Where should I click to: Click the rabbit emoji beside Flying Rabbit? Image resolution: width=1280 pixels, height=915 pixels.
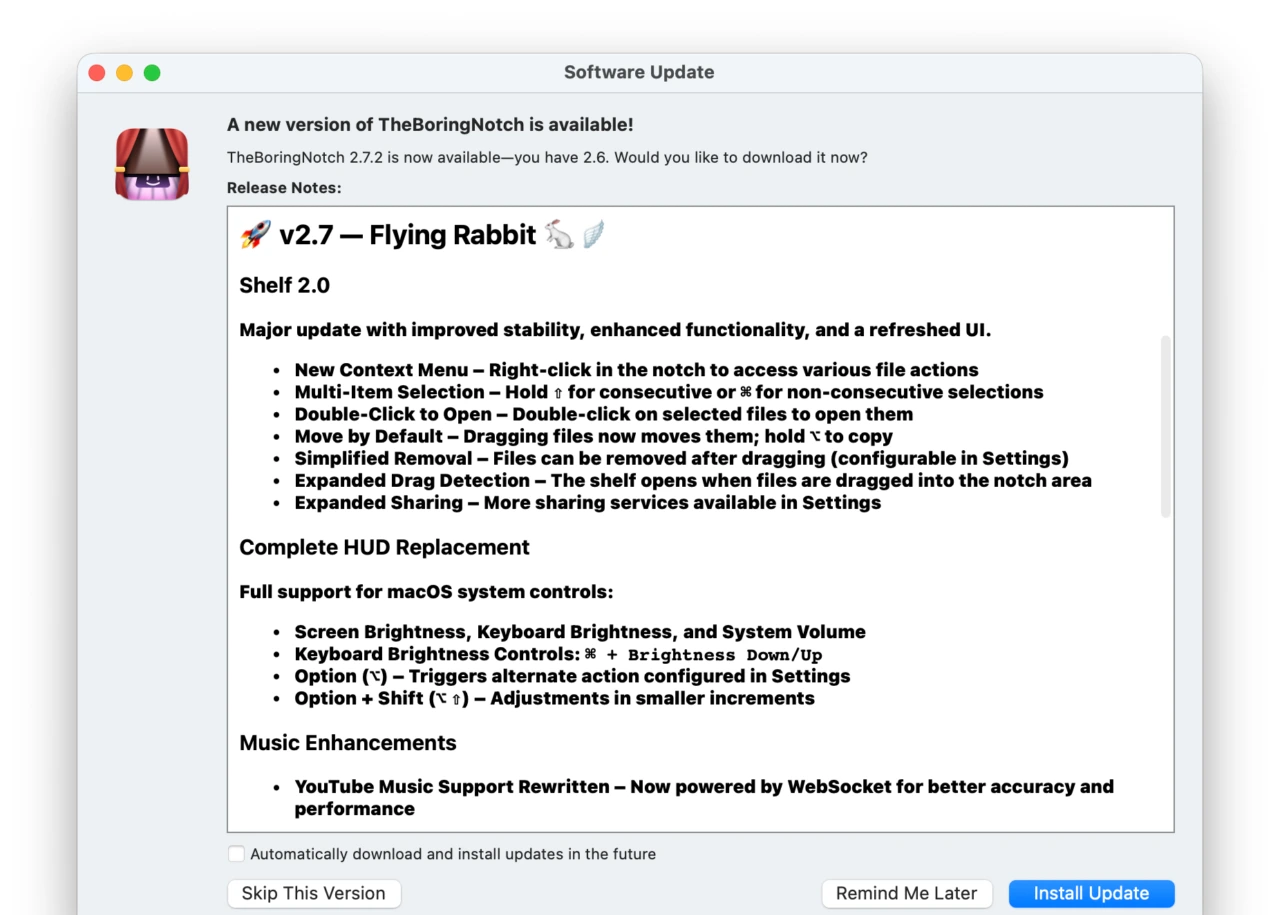point(559,235)
